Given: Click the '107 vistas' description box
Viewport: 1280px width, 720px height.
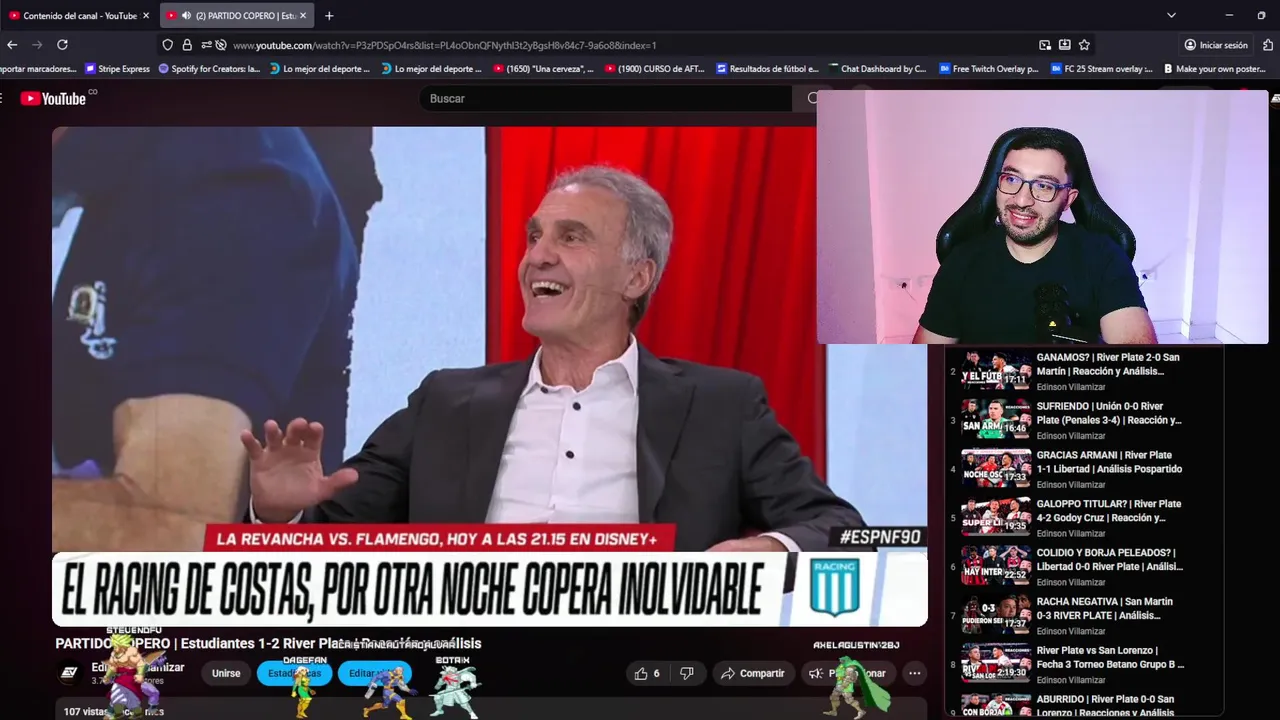Looking at the screenshot, I should (x=490, y=709).
